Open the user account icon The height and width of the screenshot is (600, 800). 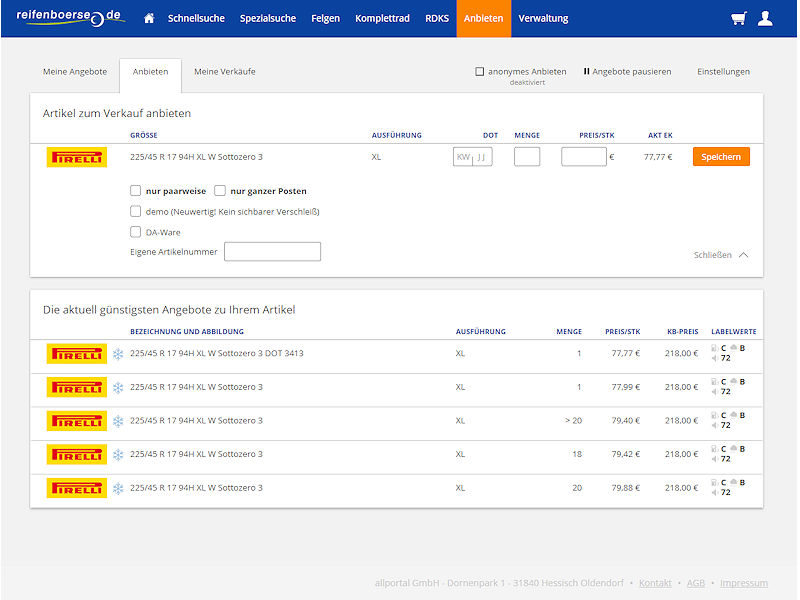[x=765, y=18]
